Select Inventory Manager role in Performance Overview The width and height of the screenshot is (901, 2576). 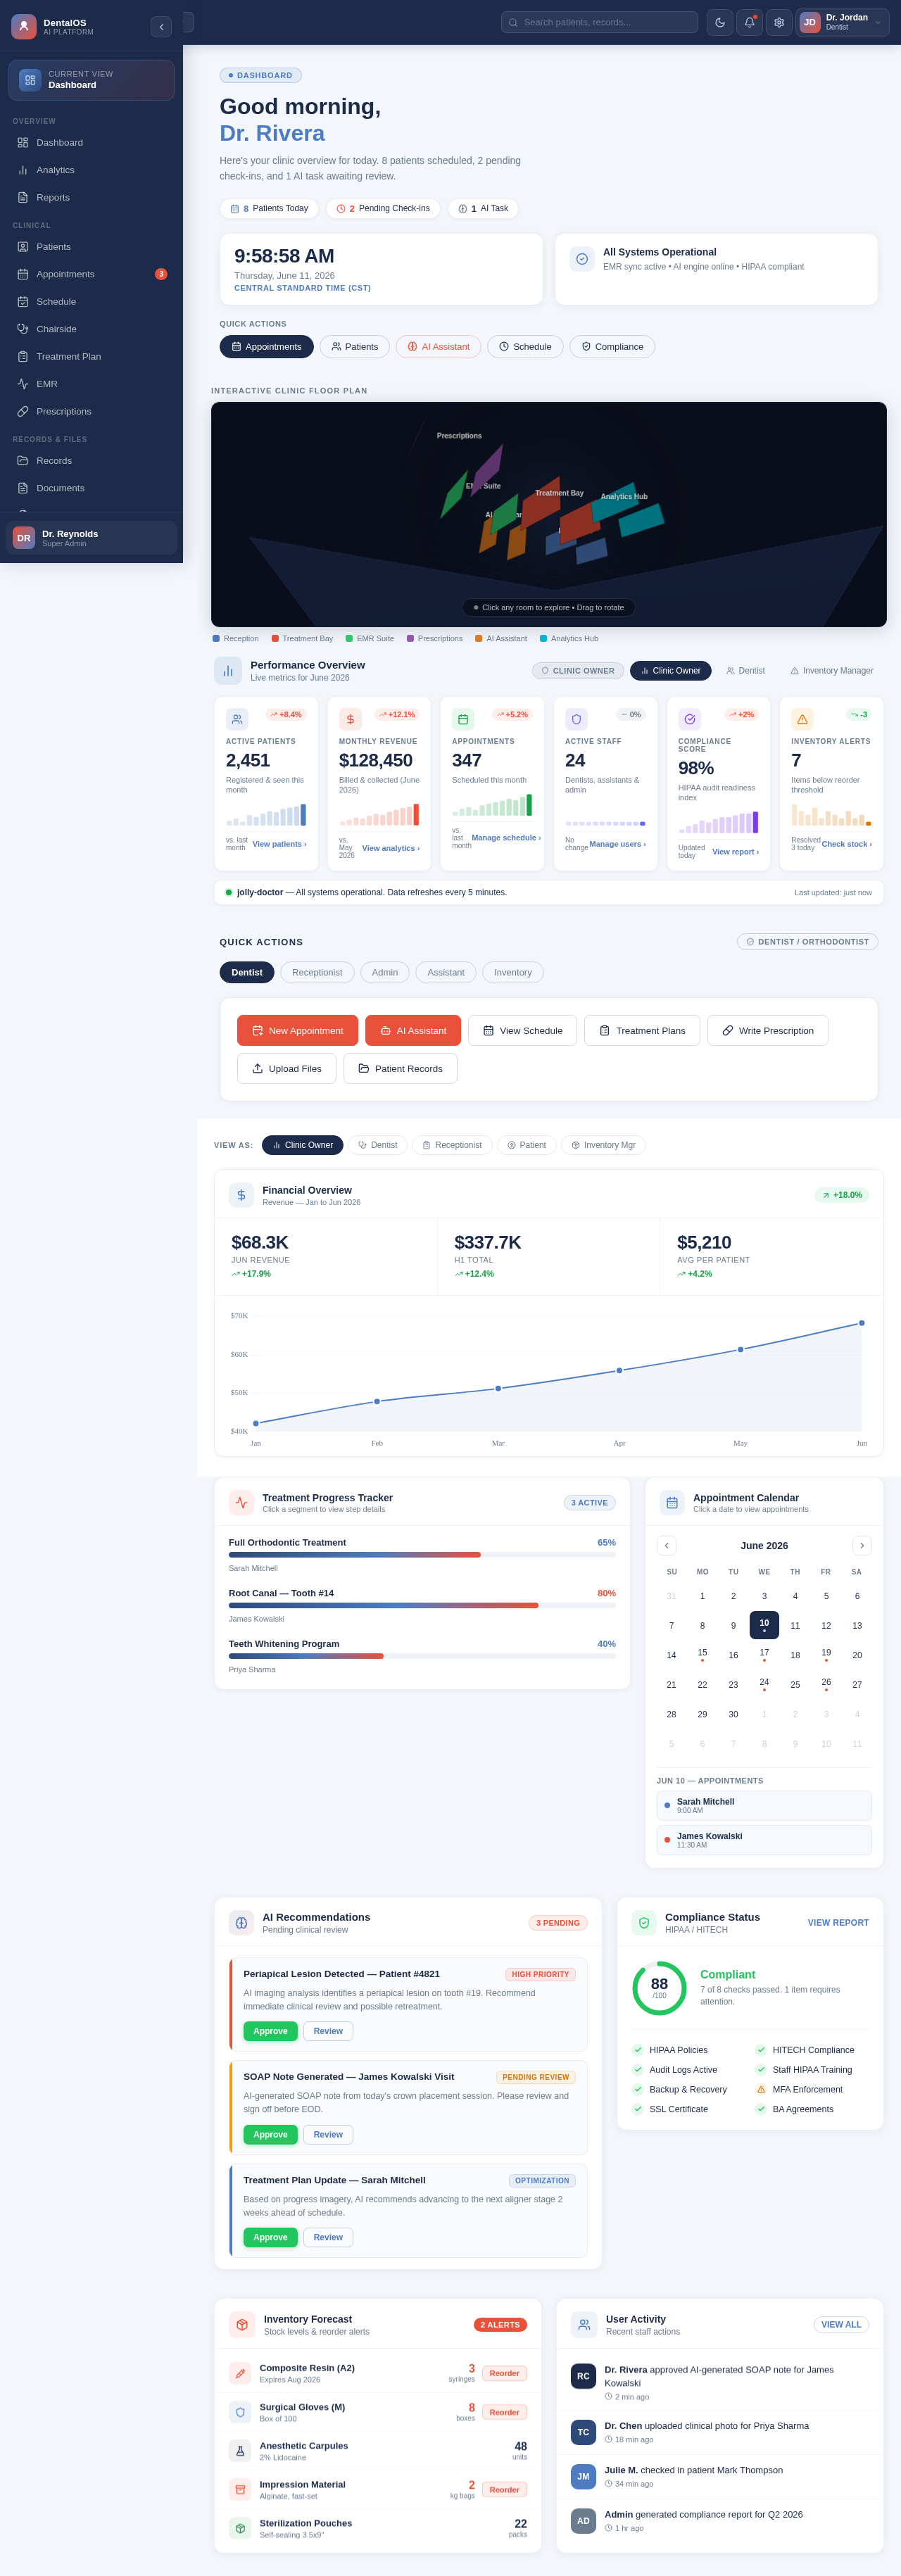click(832, 671)
